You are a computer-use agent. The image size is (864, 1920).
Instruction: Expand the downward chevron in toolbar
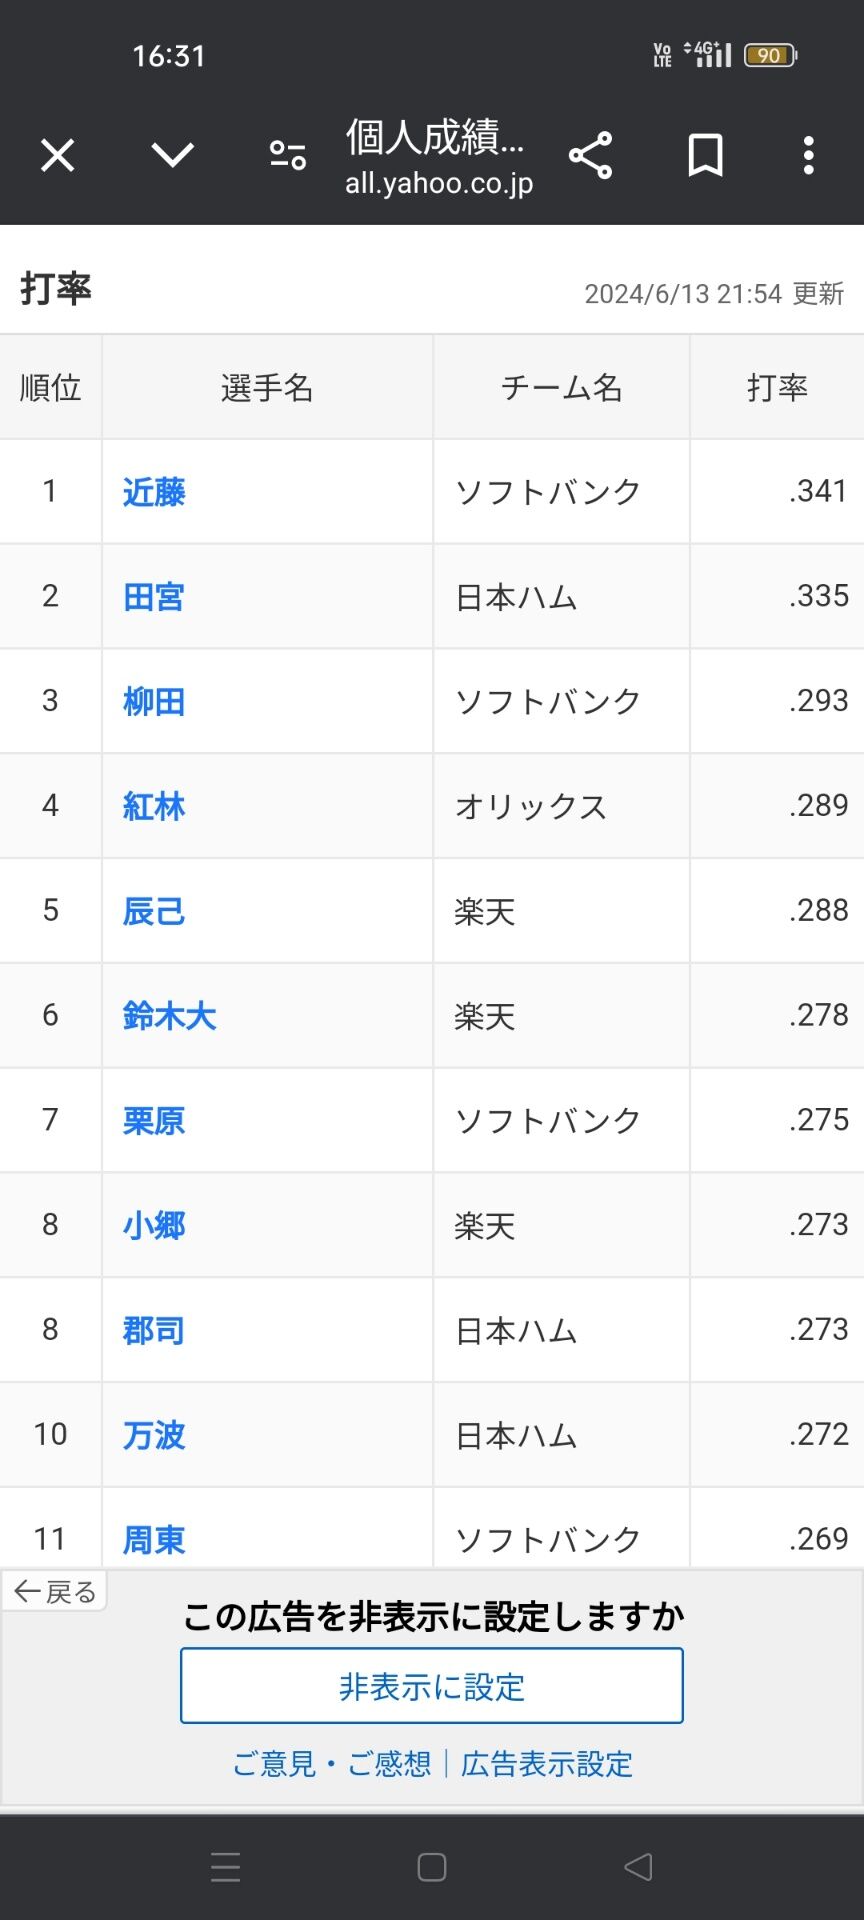pos(172,155)
